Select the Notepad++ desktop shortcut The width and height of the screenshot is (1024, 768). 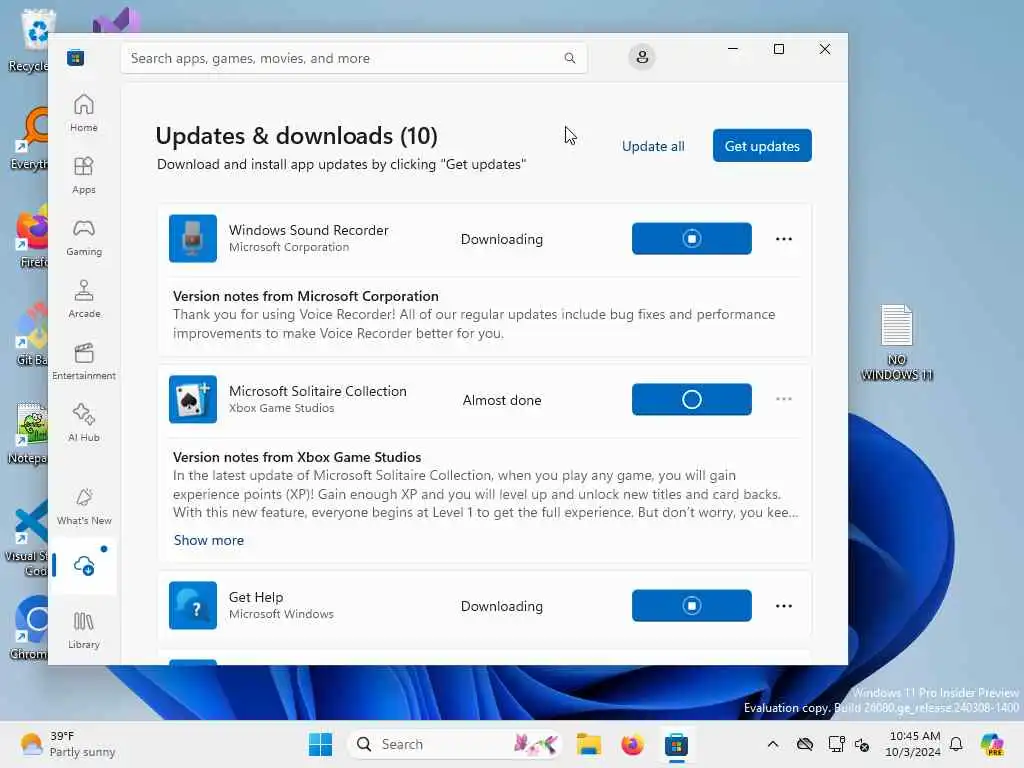[29, 433]
